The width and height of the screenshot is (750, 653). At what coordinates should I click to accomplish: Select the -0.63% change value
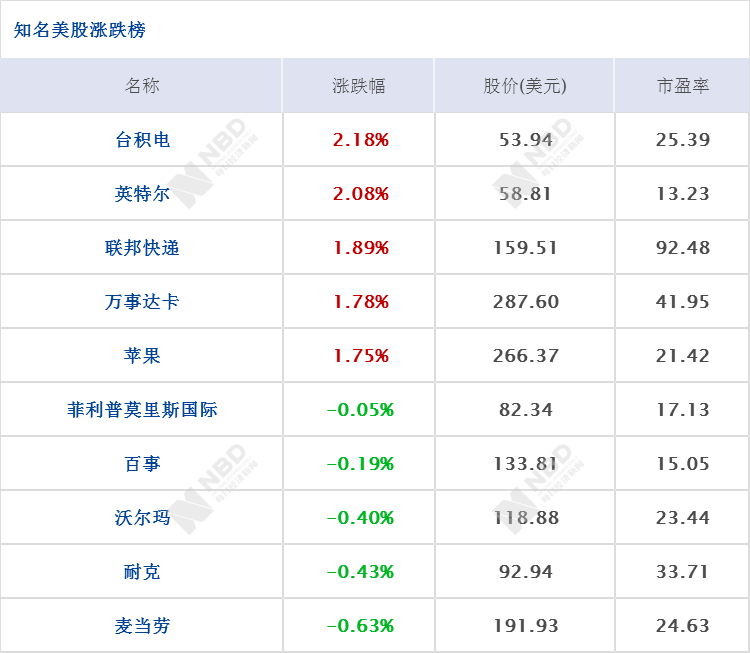(360, 626)
